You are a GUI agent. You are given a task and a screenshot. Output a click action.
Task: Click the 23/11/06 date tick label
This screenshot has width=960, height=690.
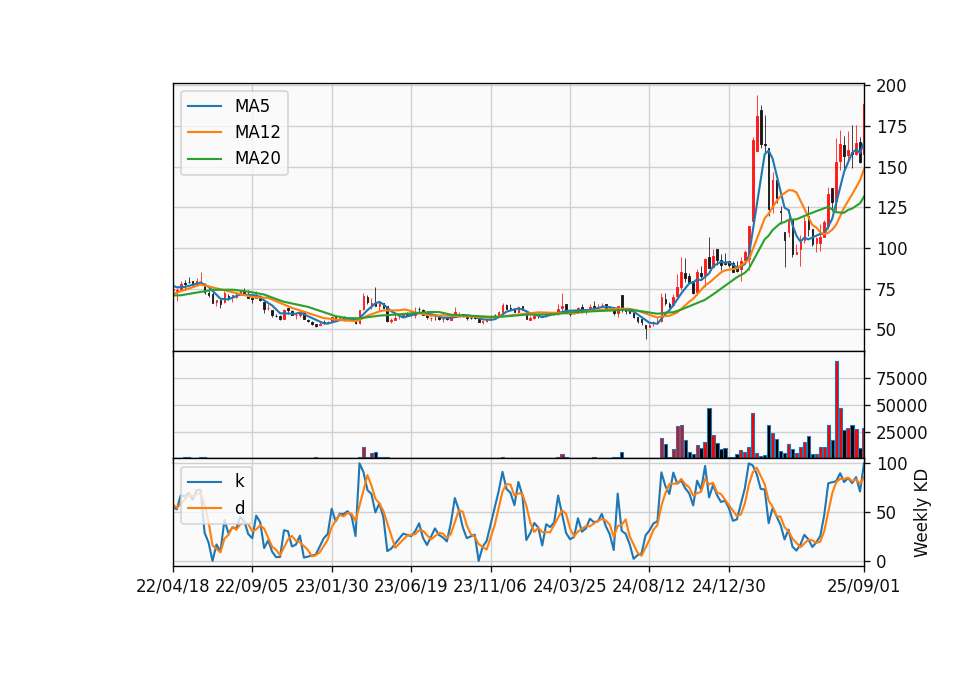490,587
